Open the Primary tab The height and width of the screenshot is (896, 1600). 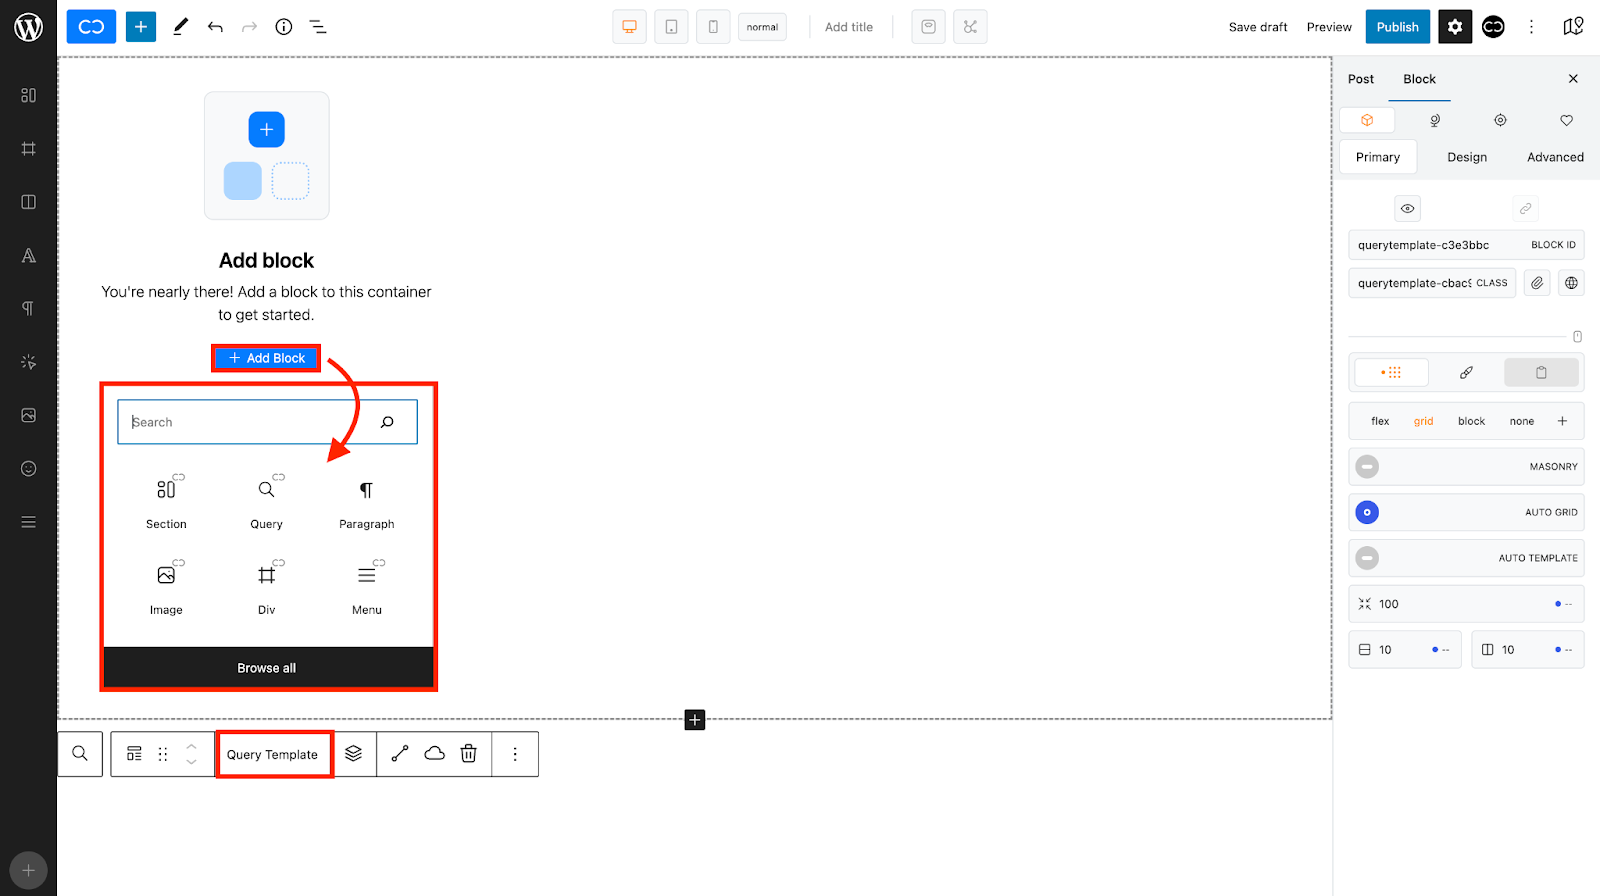point(1378,157)
